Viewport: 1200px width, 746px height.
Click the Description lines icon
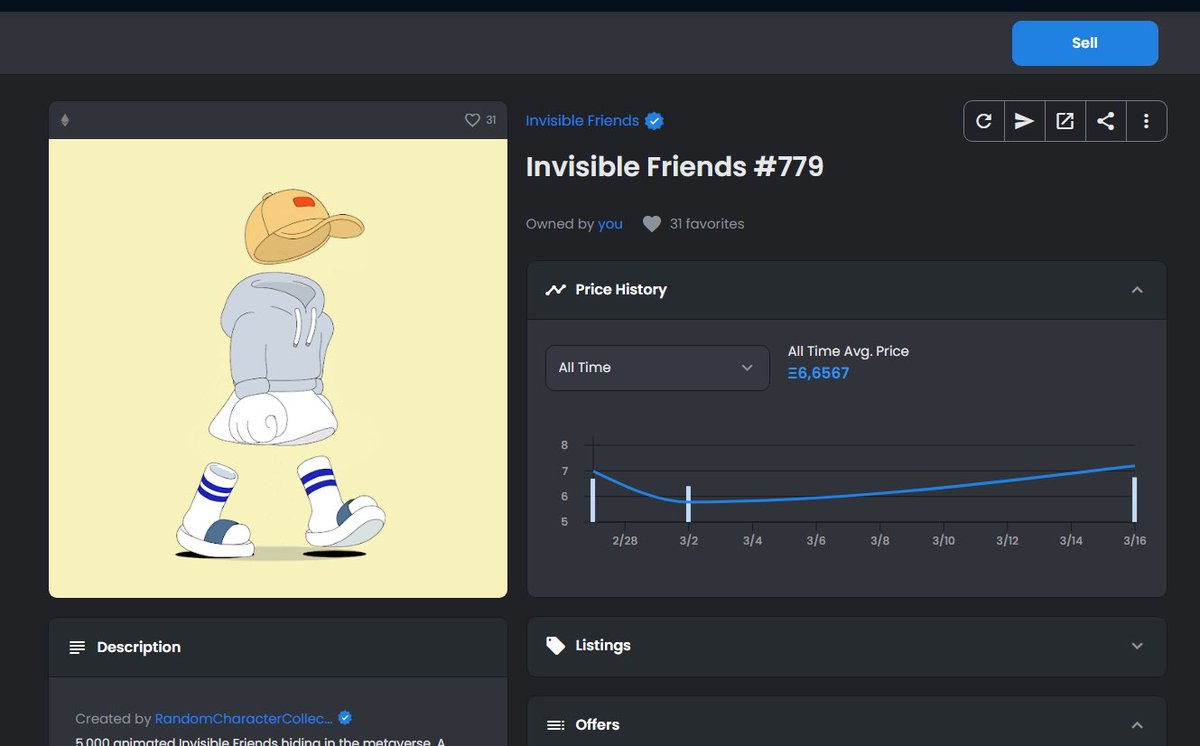(x=77, y=647)
